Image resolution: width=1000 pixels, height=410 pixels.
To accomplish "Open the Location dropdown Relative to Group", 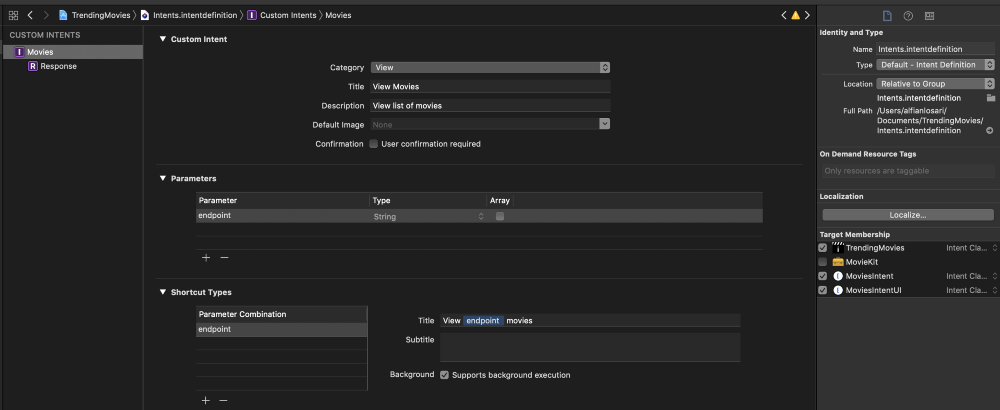I will [x=936, y=84].
